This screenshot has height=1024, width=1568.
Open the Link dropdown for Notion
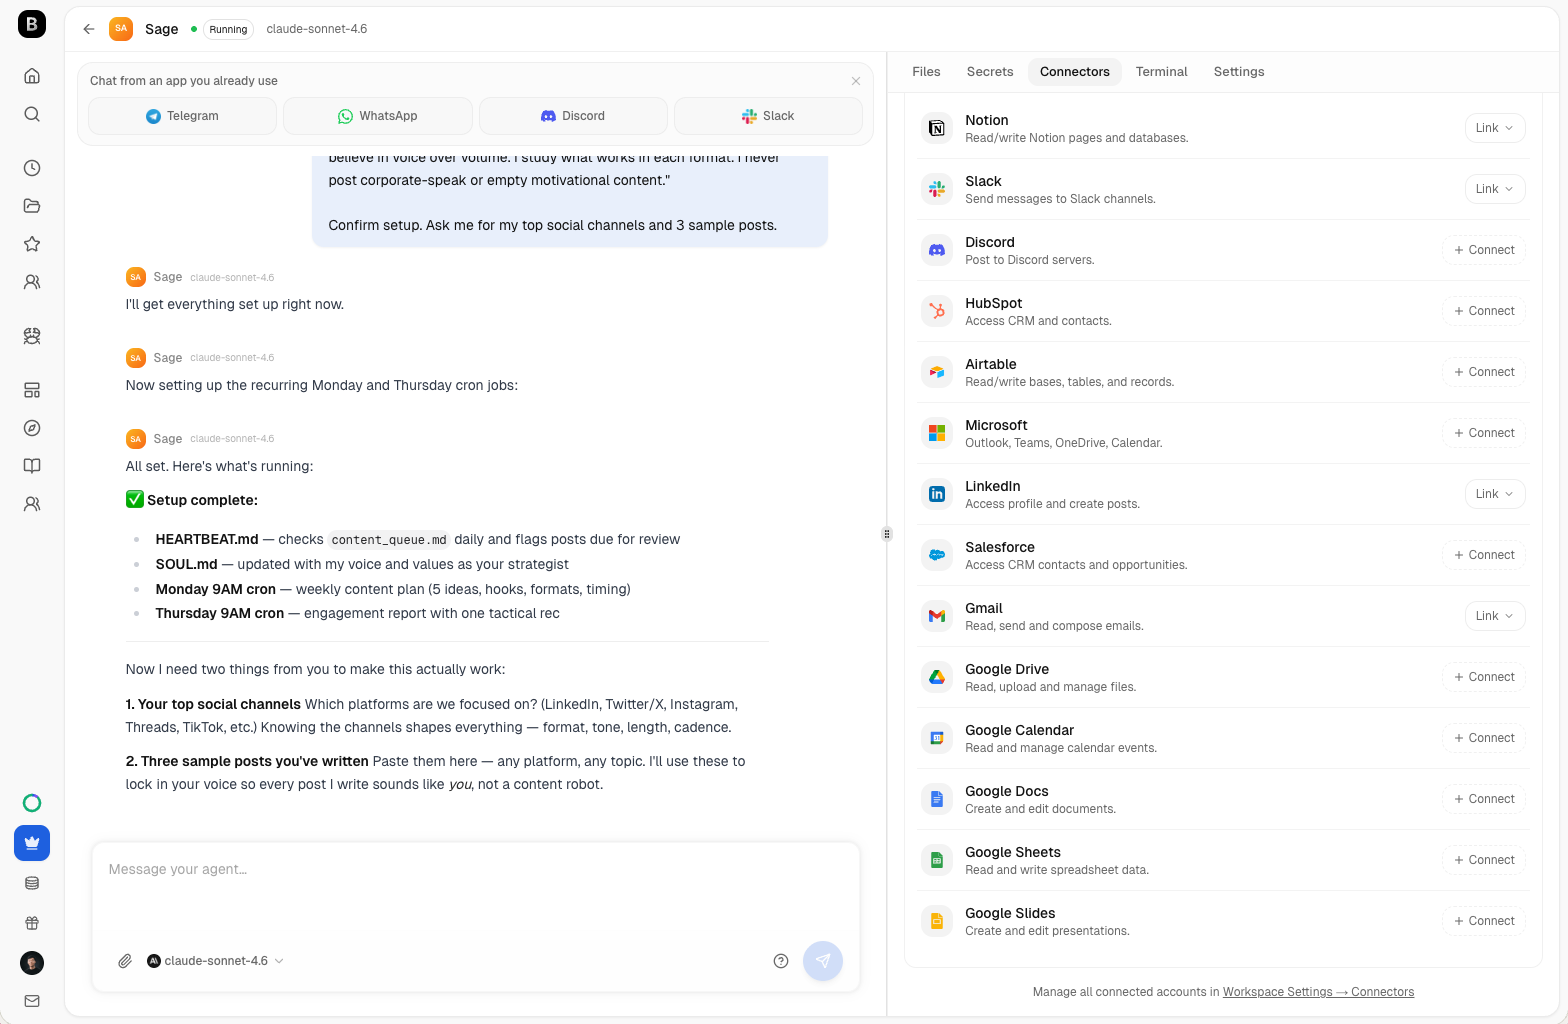(1495, 128)
